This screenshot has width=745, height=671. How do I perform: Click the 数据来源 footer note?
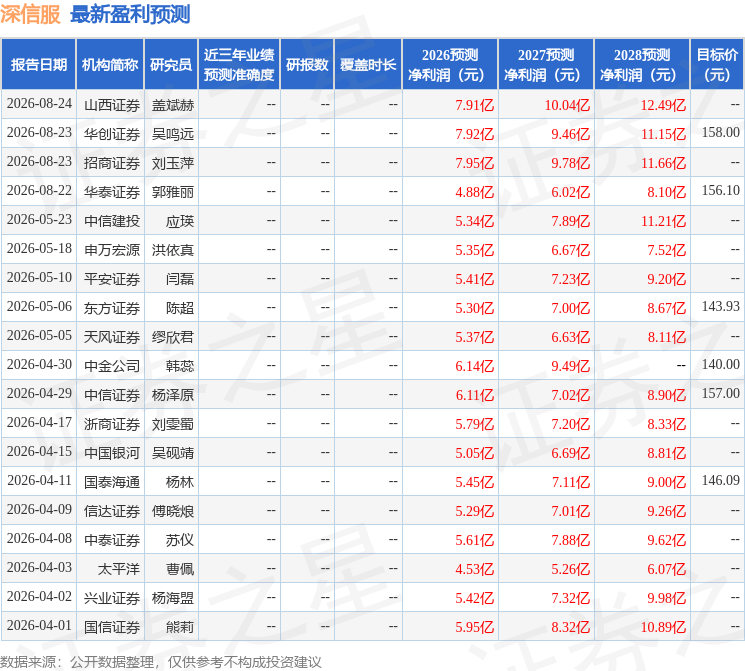pos(161,662)
